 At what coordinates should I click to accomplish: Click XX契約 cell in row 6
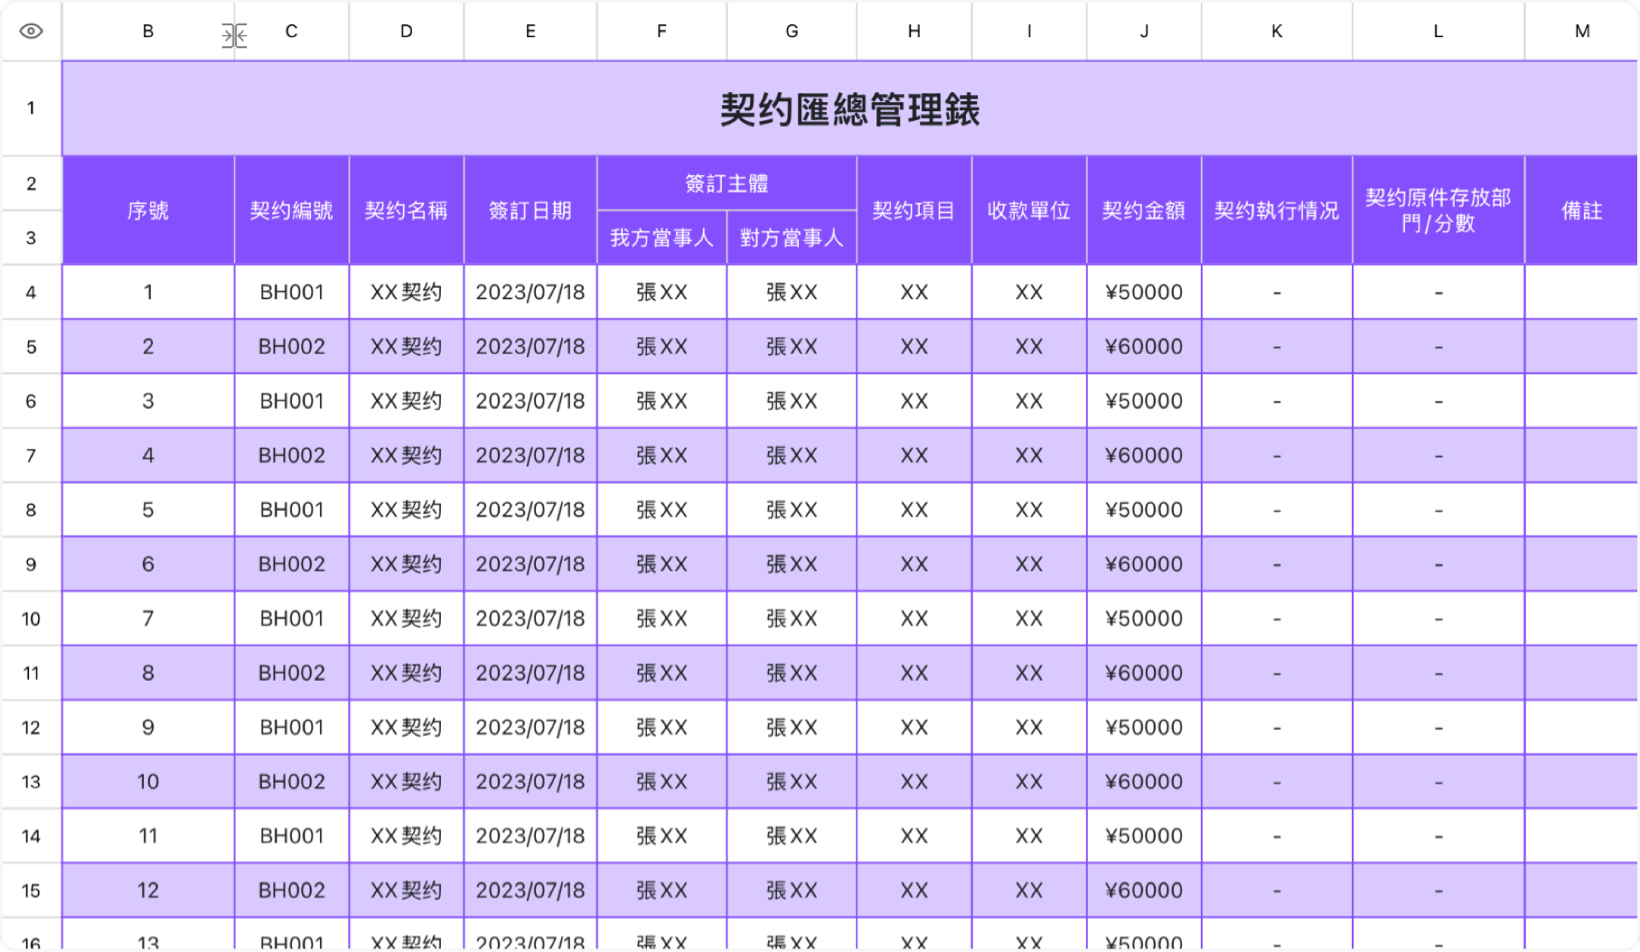(x=406, y=401)
